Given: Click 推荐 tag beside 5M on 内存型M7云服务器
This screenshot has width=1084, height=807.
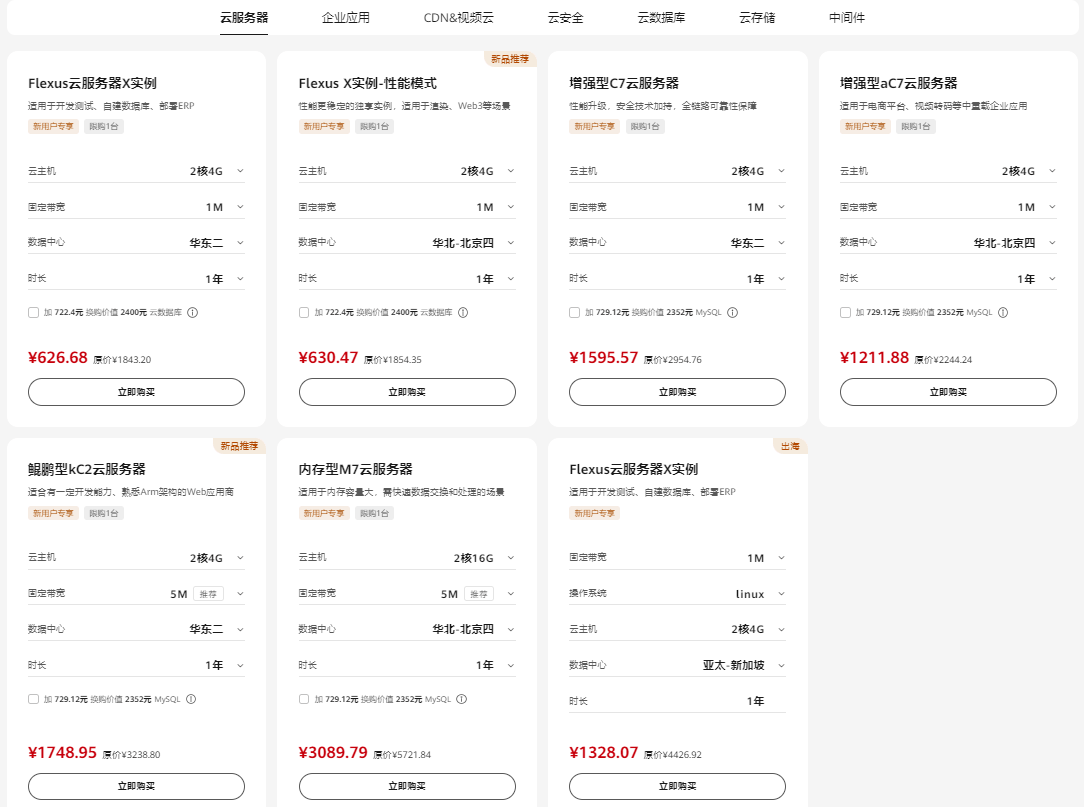Looking at the screenshot, I should point(479,594).
